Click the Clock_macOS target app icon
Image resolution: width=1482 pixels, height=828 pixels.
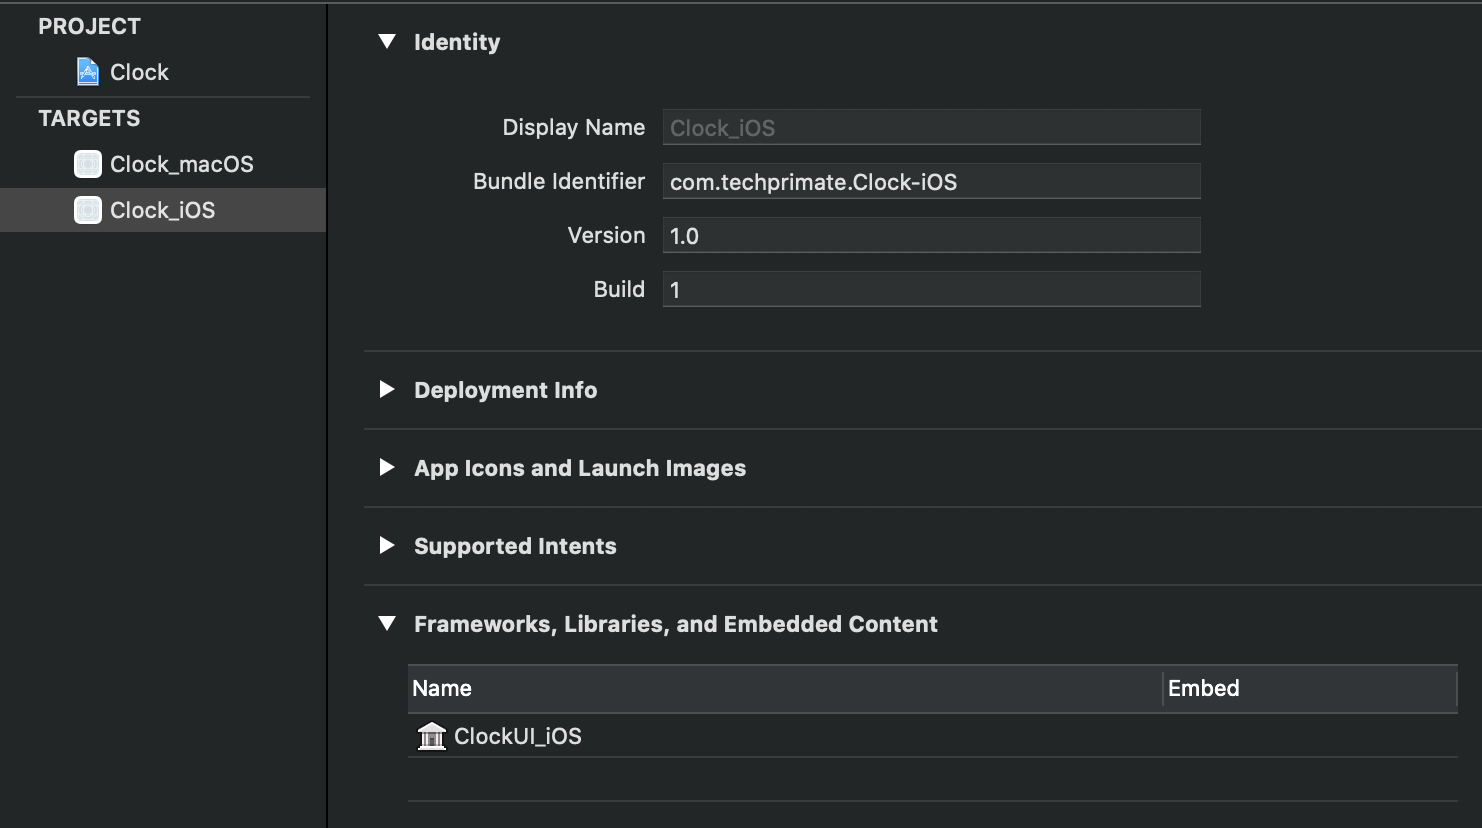click(x=88, y=164)
